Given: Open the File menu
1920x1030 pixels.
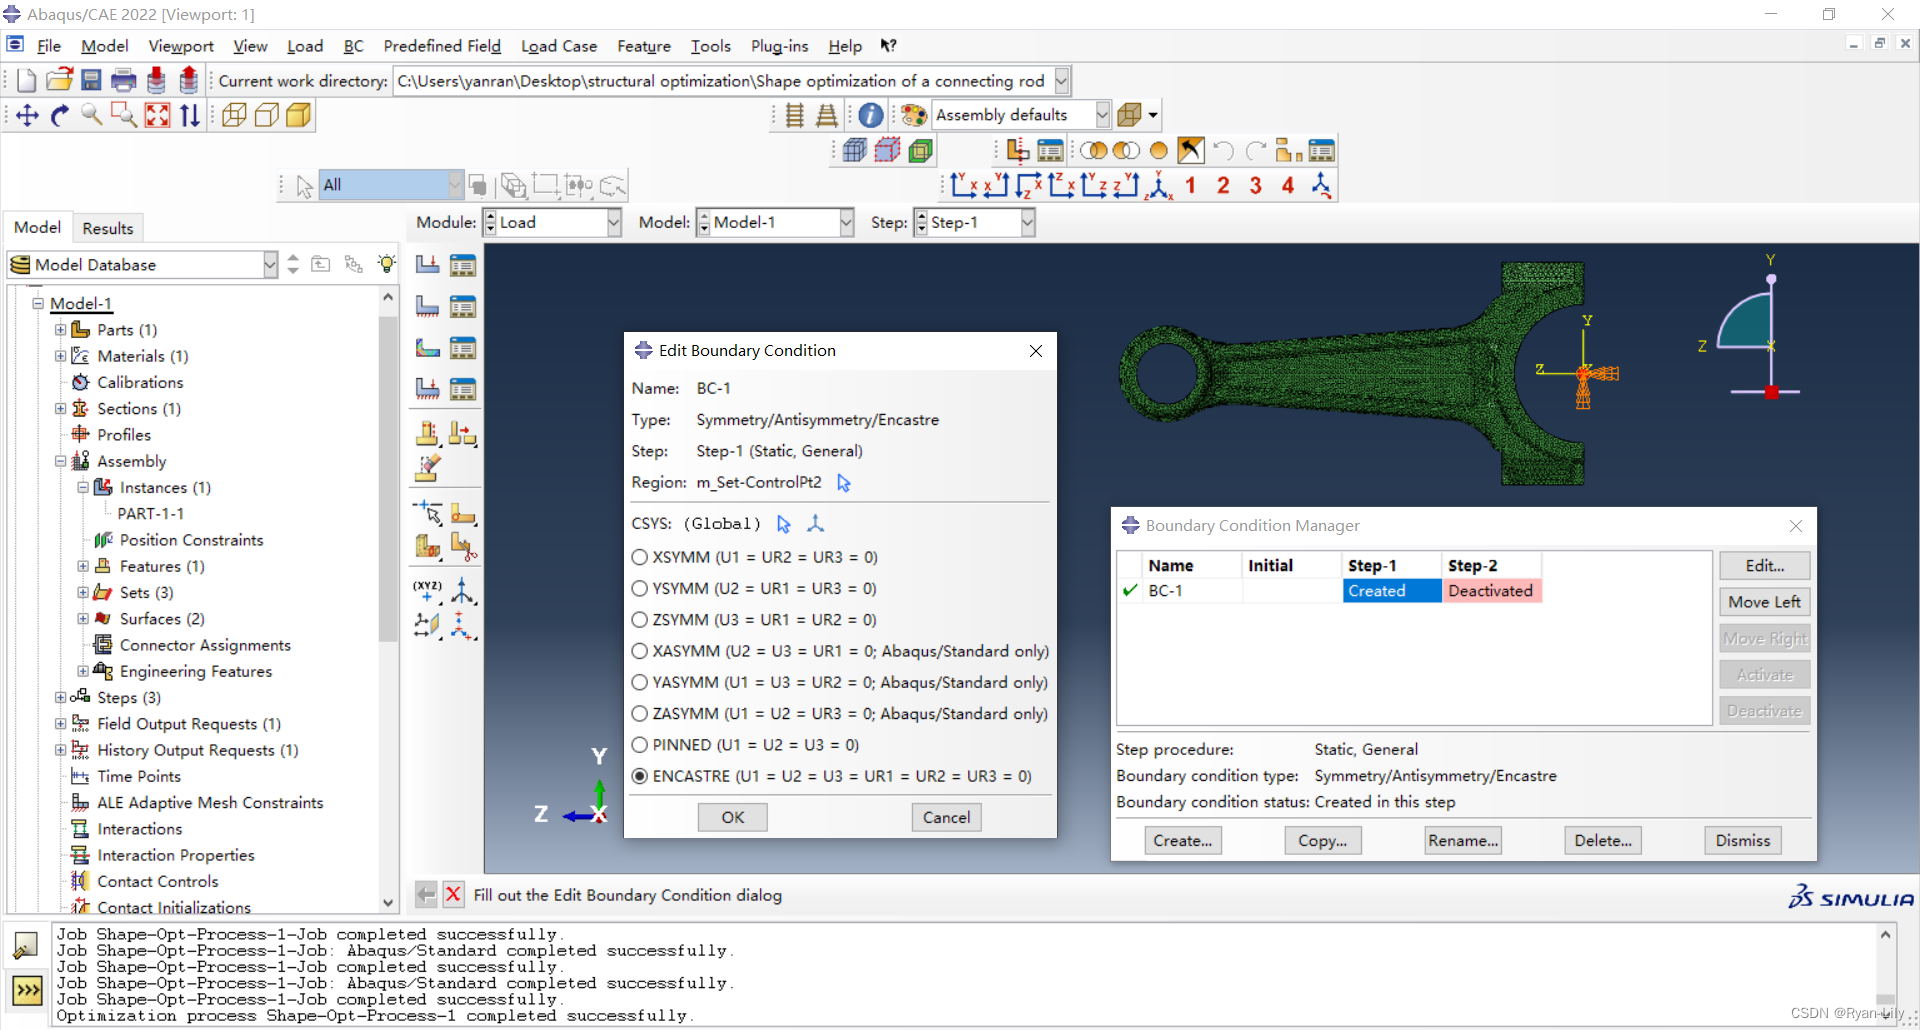Looking at the screenshot, I should point(49,46).
